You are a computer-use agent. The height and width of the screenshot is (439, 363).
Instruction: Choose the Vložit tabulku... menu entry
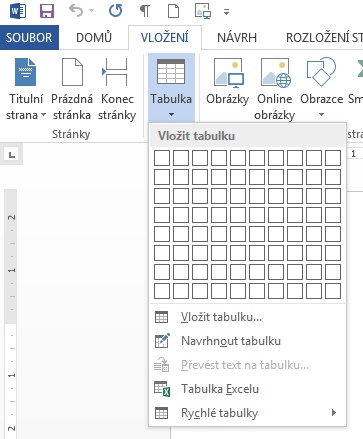(x=247, y=317)
